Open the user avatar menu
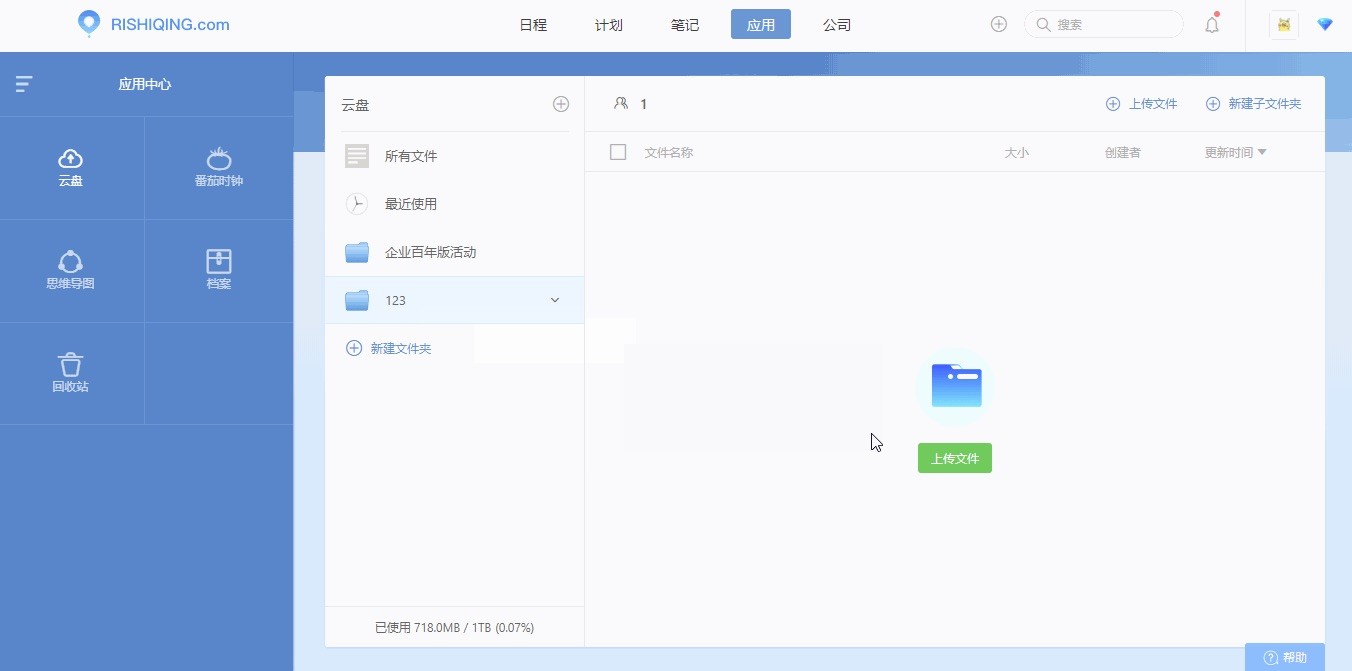Screen dimensions: 1352x671 [x=1284, y=25]
